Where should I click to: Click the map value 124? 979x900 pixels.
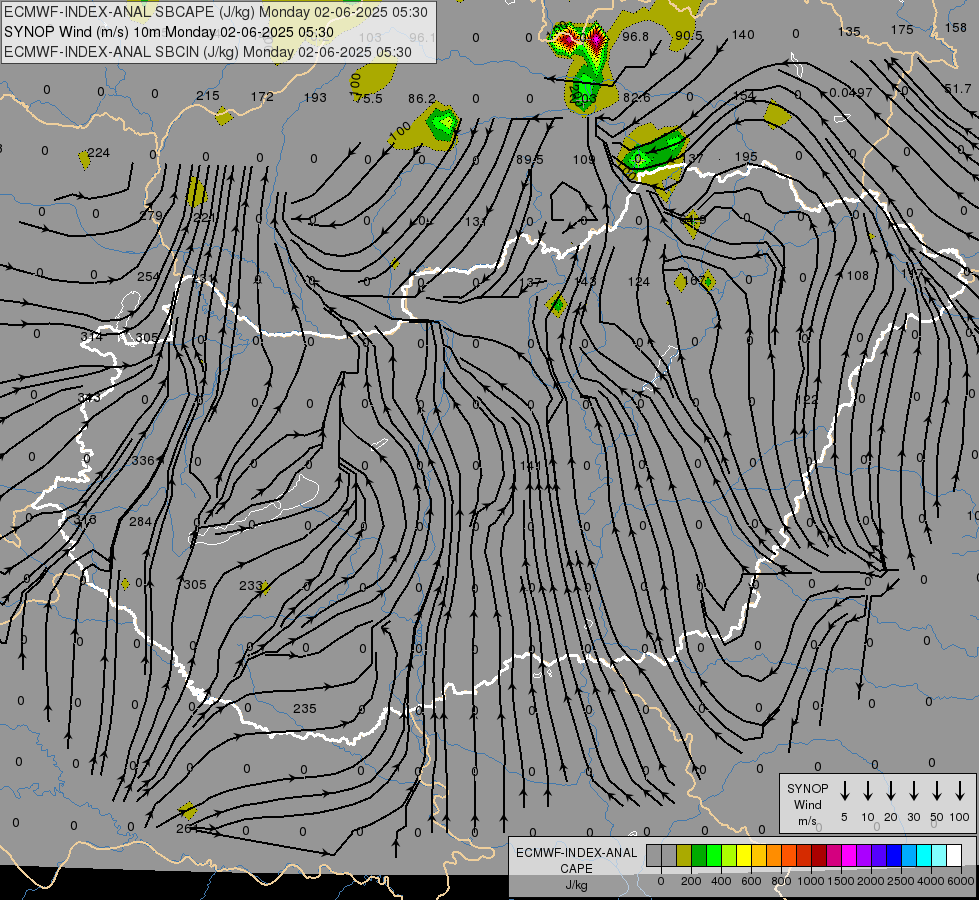[x=639, y=282]
